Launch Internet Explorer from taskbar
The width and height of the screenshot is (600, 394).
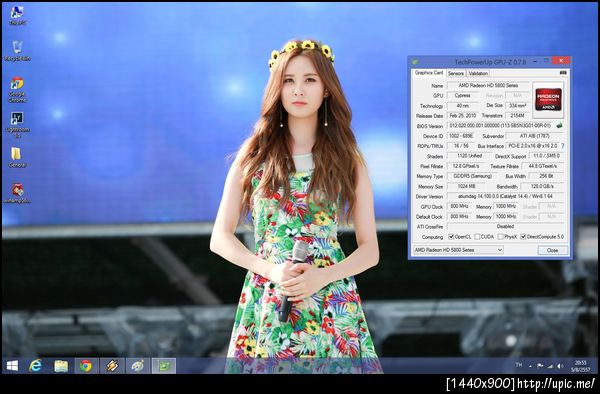[36, 366]
